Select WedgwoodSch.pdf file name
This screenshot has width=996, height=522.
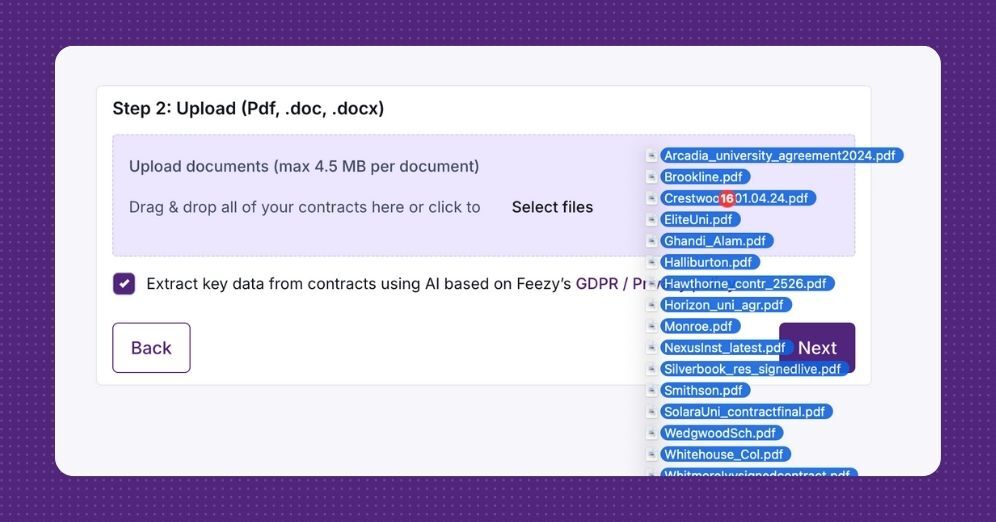point(722,433)
